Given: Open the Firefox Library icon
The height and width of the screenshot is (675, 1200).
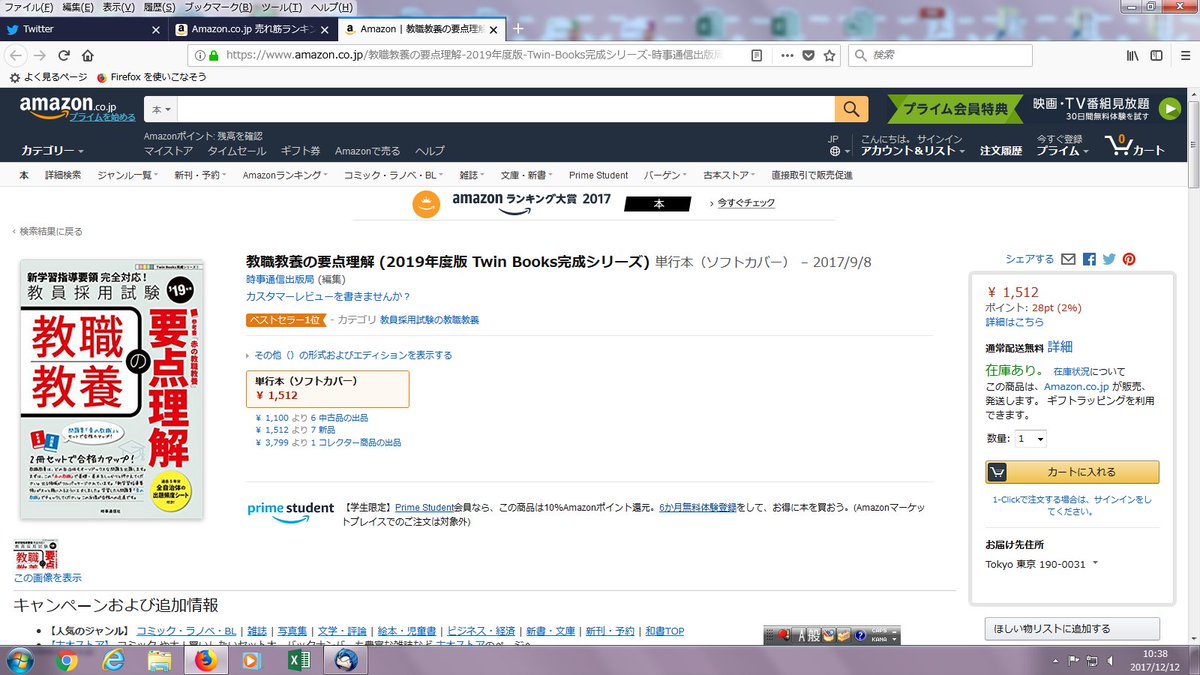Looking at the screenshot, I should [1132, 56].
